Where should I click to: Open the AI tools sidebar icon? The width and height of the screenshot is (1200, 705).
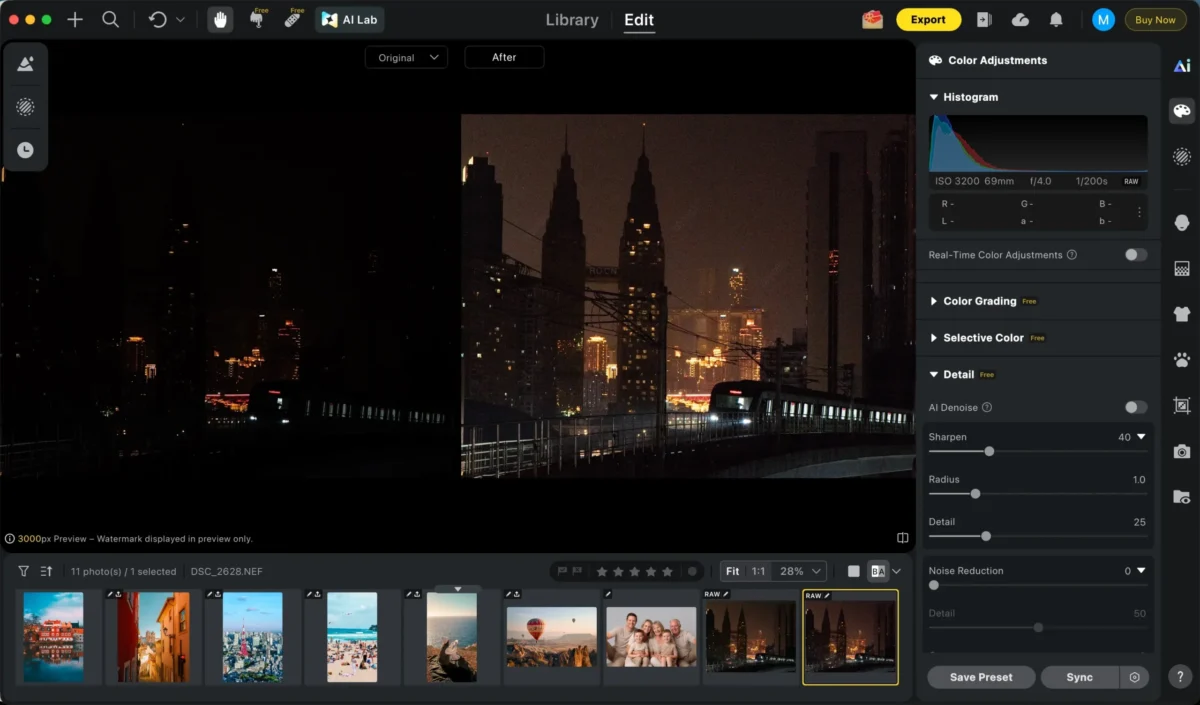(1182, 66)
